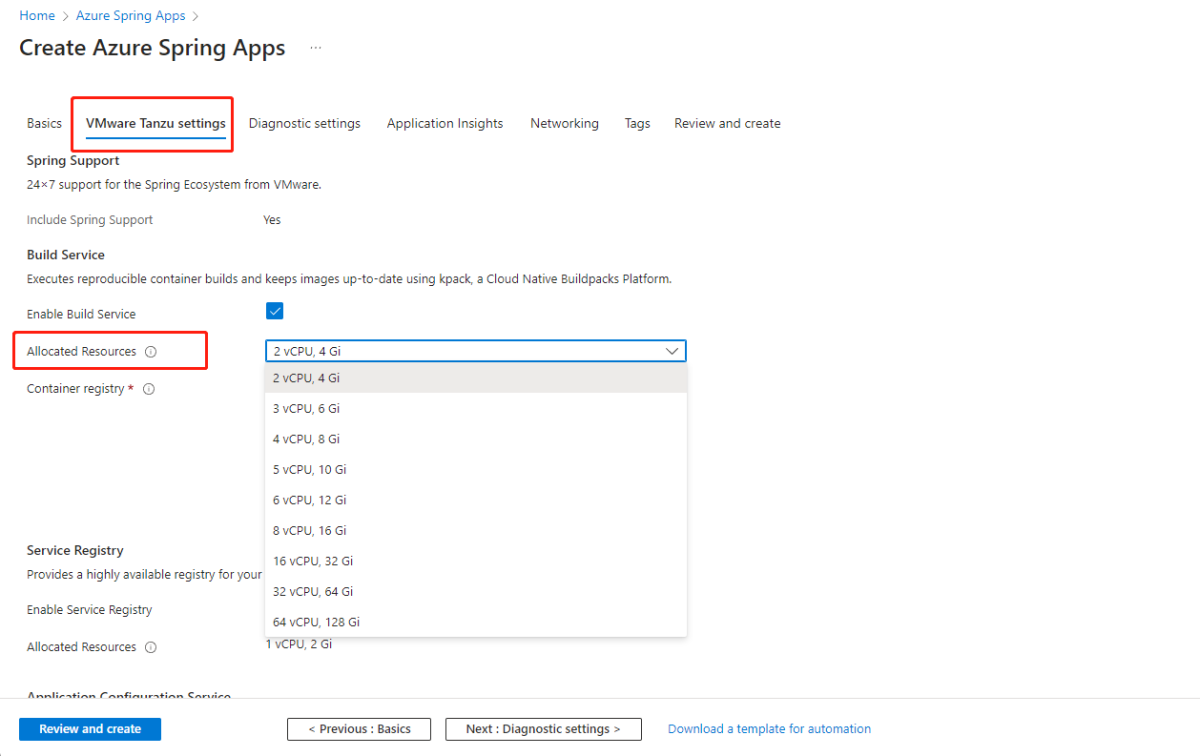This screenshot has width=1200, height=756.
Task: Open Download a template for automation link
Action: click(770, 729)
